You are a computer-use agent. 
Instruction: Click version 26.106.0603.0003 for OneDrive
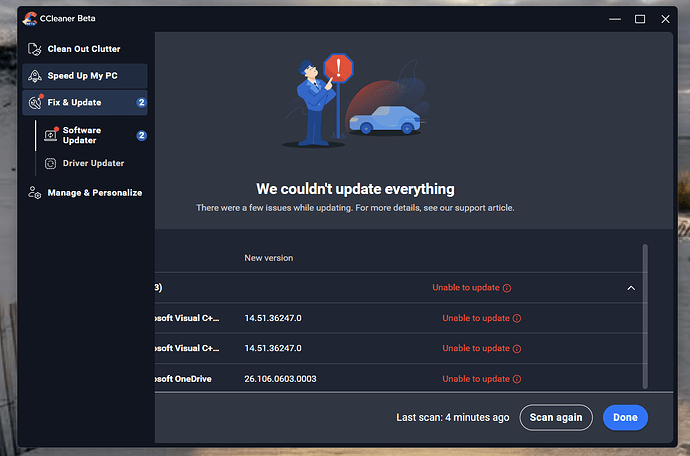[280, 379]
